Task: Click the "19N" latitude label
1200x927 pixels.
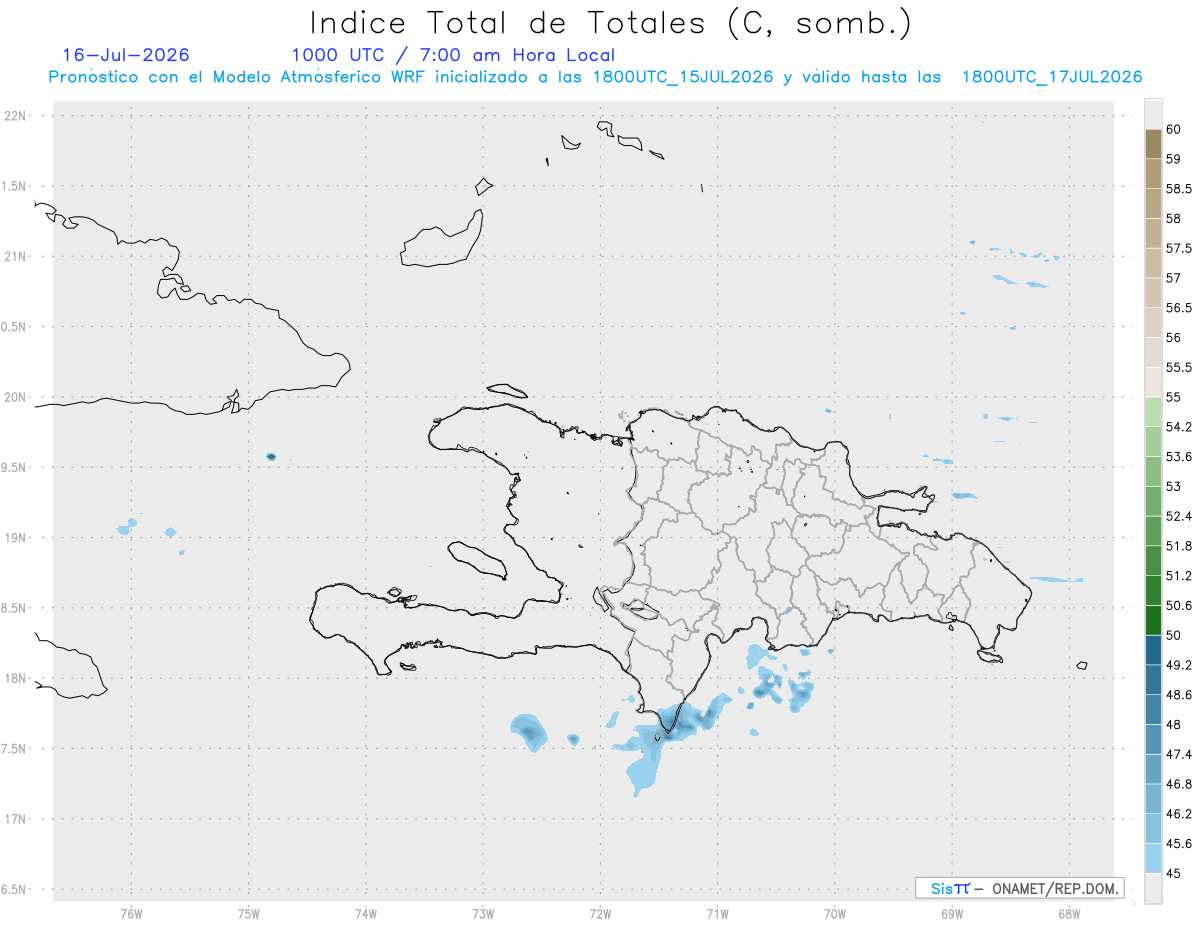Action: tap(17, 538)
